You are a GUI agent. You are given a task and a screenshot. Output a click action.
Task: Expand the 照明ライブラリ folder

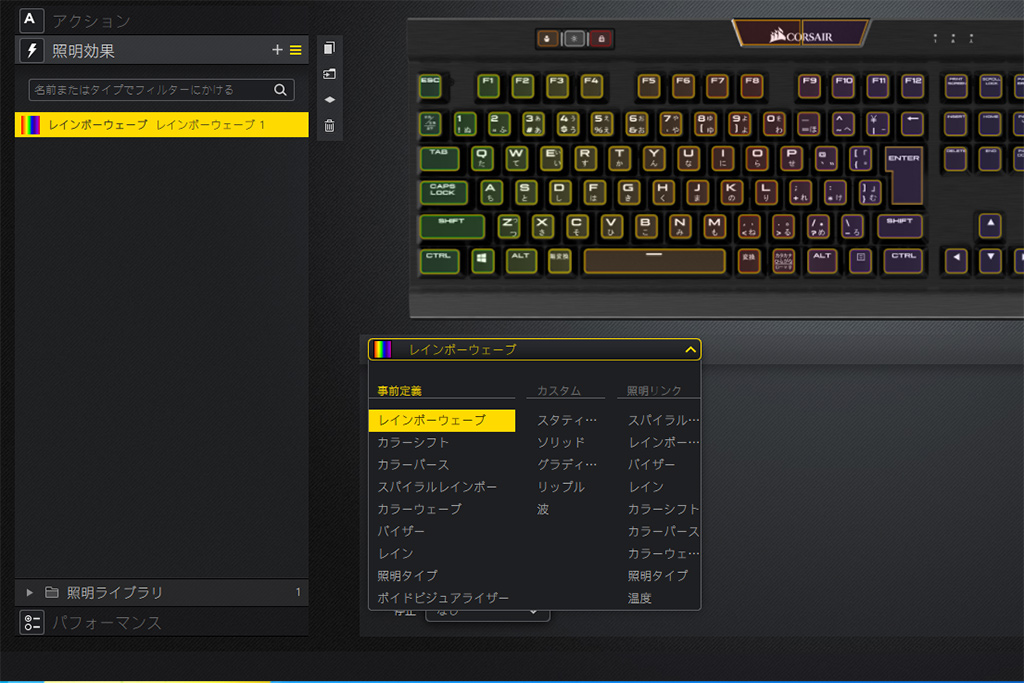[29, 593]
